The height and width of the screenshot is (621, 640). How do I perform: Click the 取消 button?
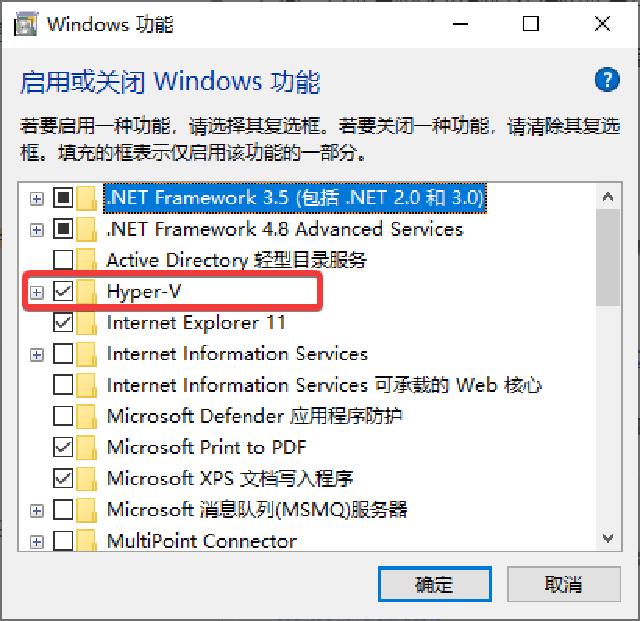click(x=564, y=584)
